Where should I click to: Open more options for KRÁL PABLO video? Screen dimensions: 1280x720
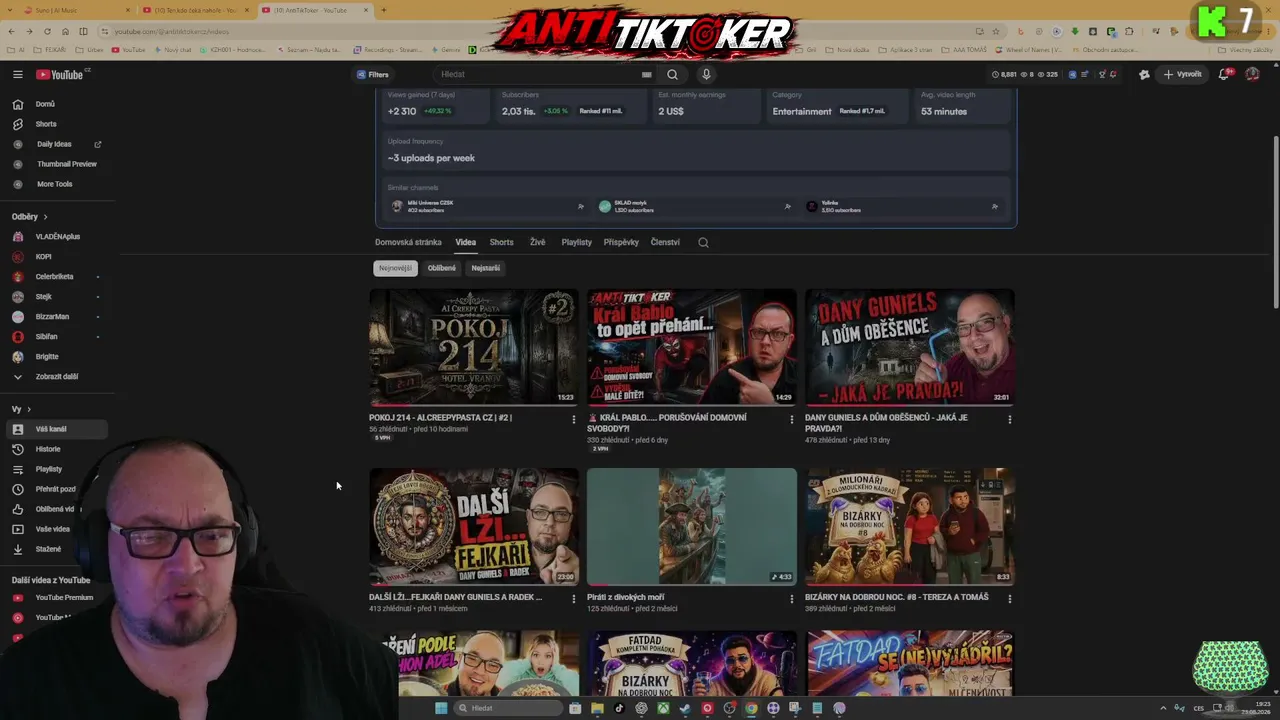792,419
